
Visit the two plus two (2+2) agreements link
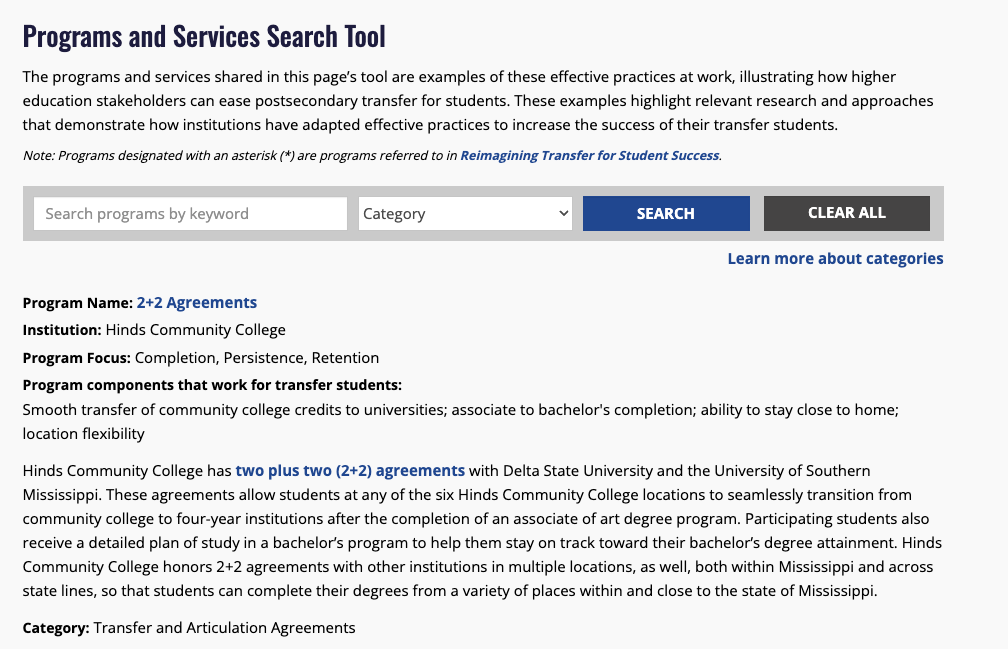tap(350, 470)
